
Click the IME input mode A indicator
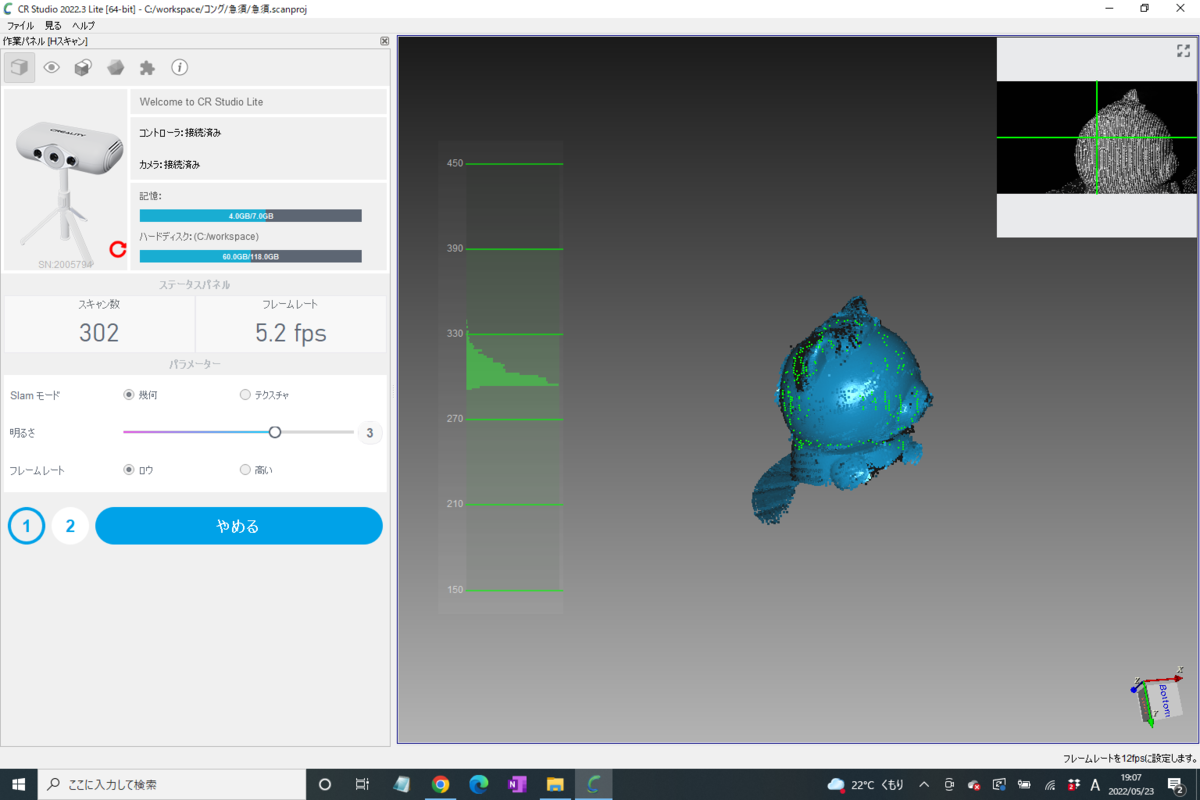pos(1095,785)
